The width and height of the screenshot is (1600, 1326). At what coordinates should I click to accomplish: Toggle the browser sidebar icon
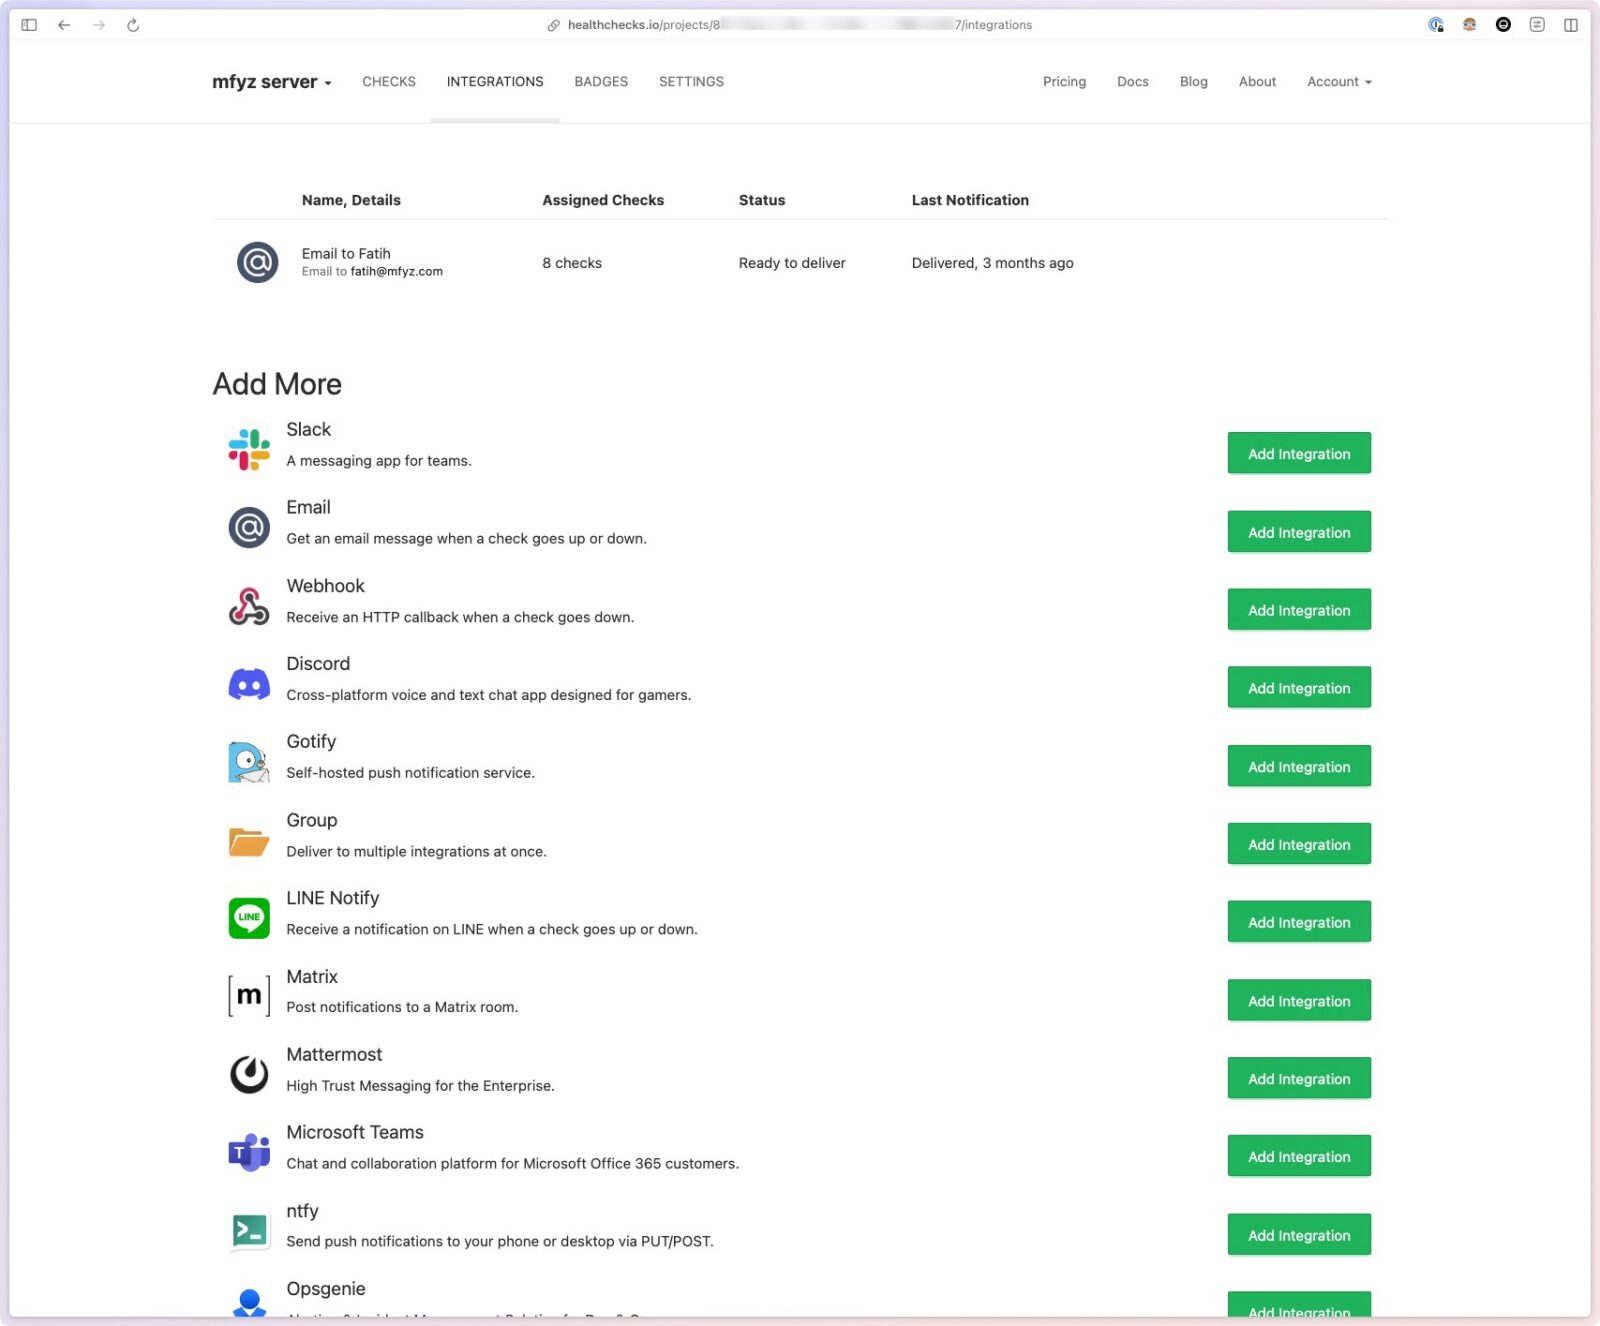(29, 25)
